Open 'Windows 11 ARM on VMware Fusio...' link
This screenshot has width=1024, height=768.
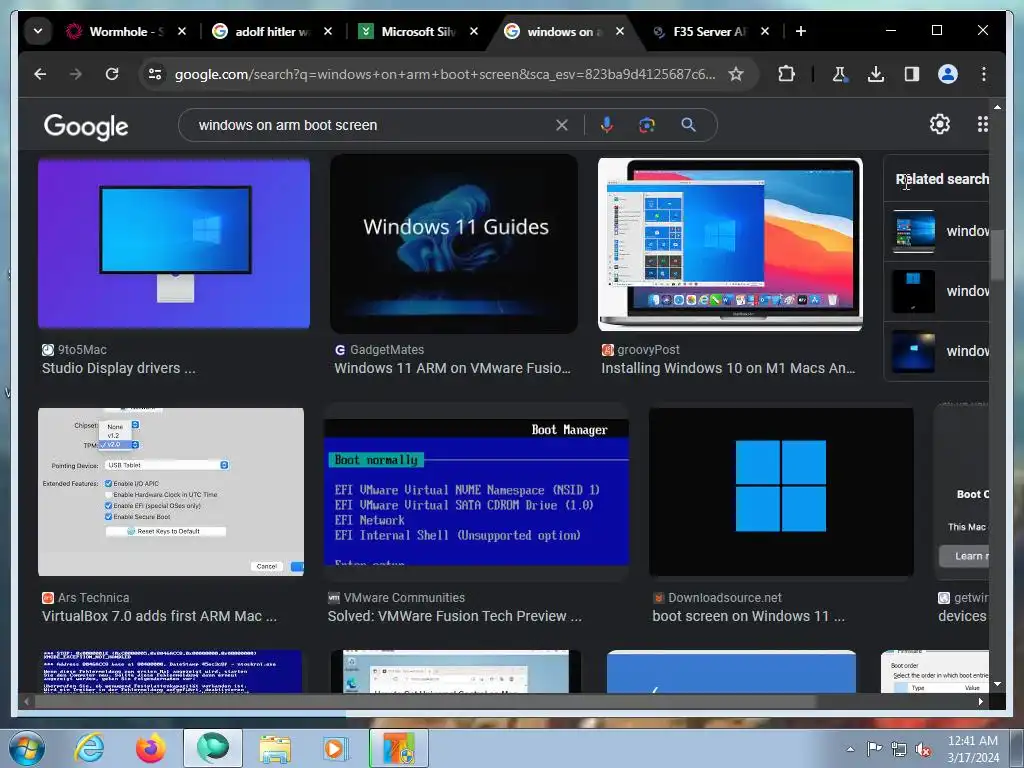(453, 368)
